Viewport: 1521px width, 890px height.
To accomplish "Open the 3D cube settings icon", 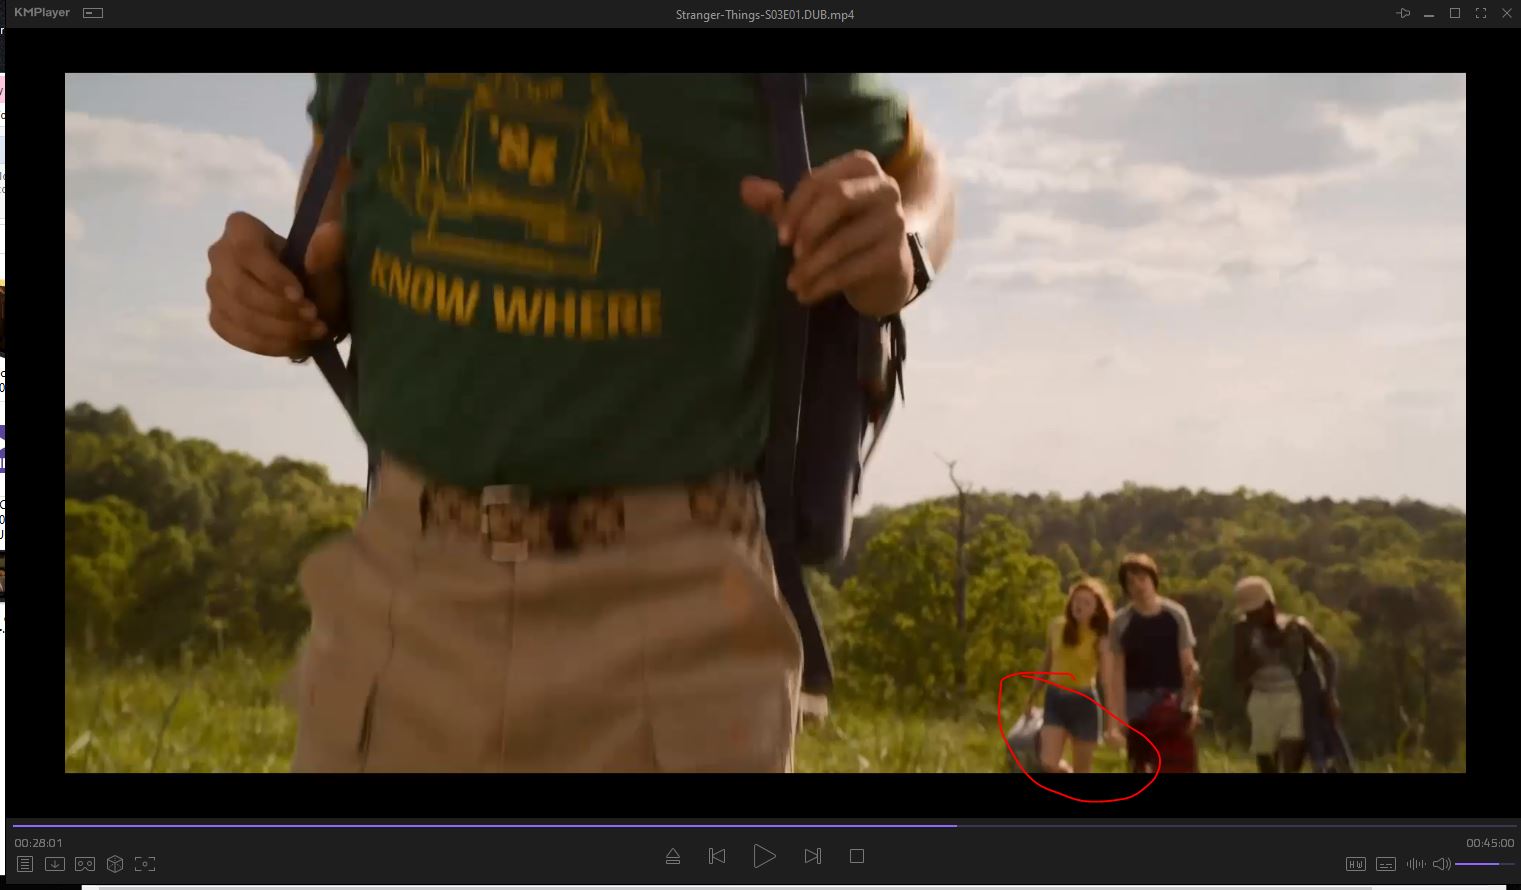I will pyautogui.click(x=115, y=864).
